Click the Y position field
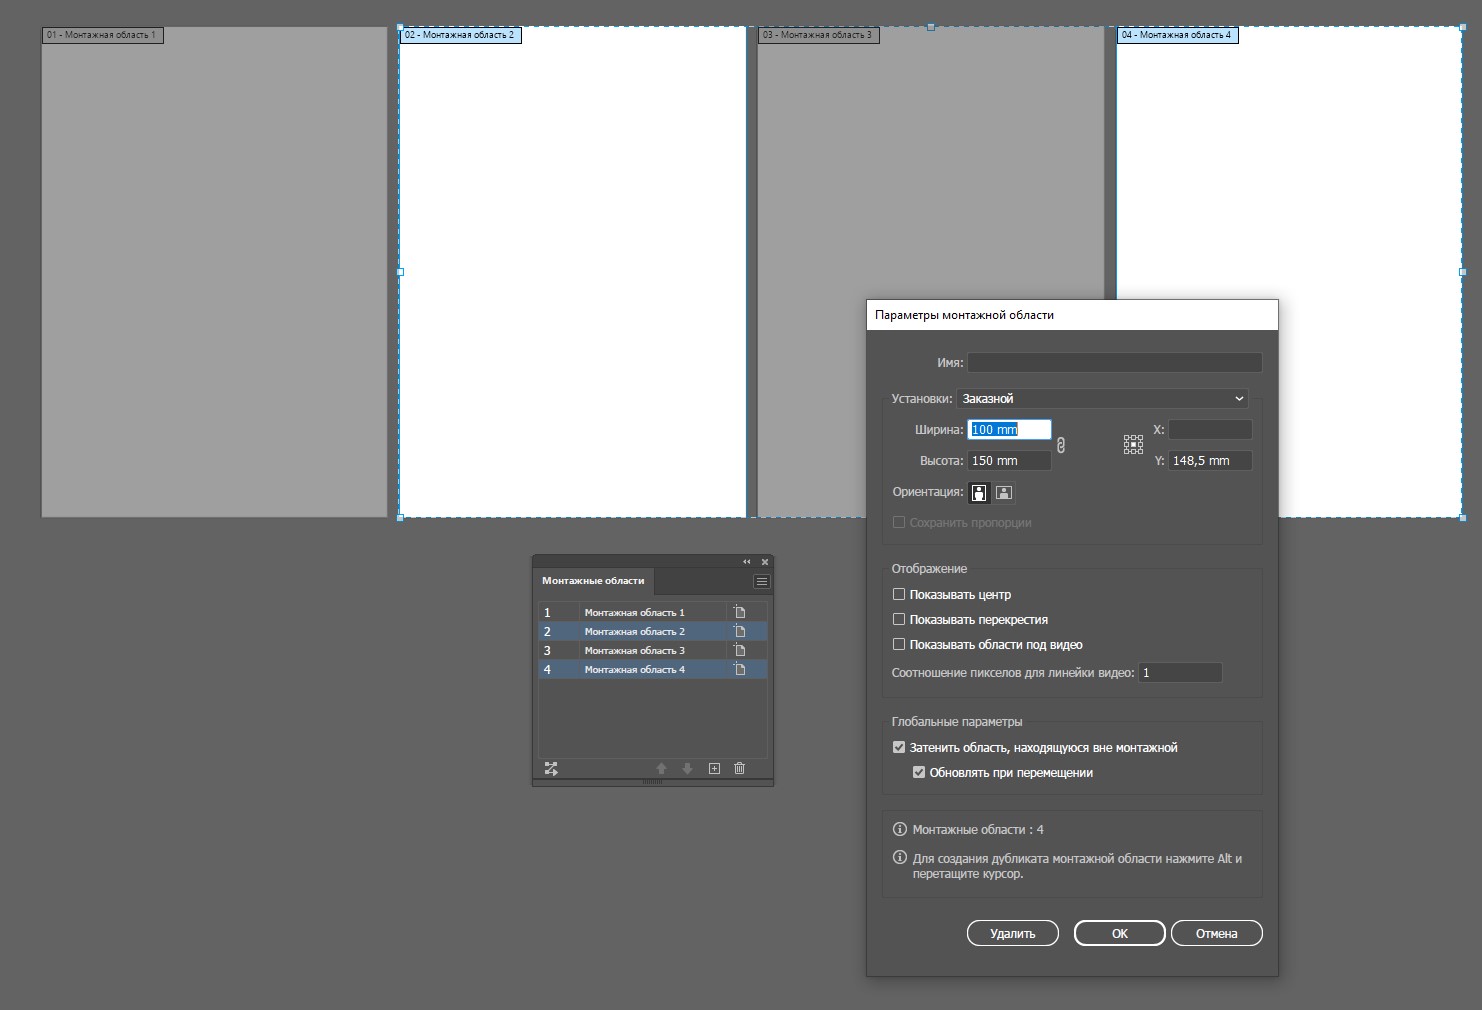The width and height of the screenshot is (1482, 1010). coord(1210,460)
